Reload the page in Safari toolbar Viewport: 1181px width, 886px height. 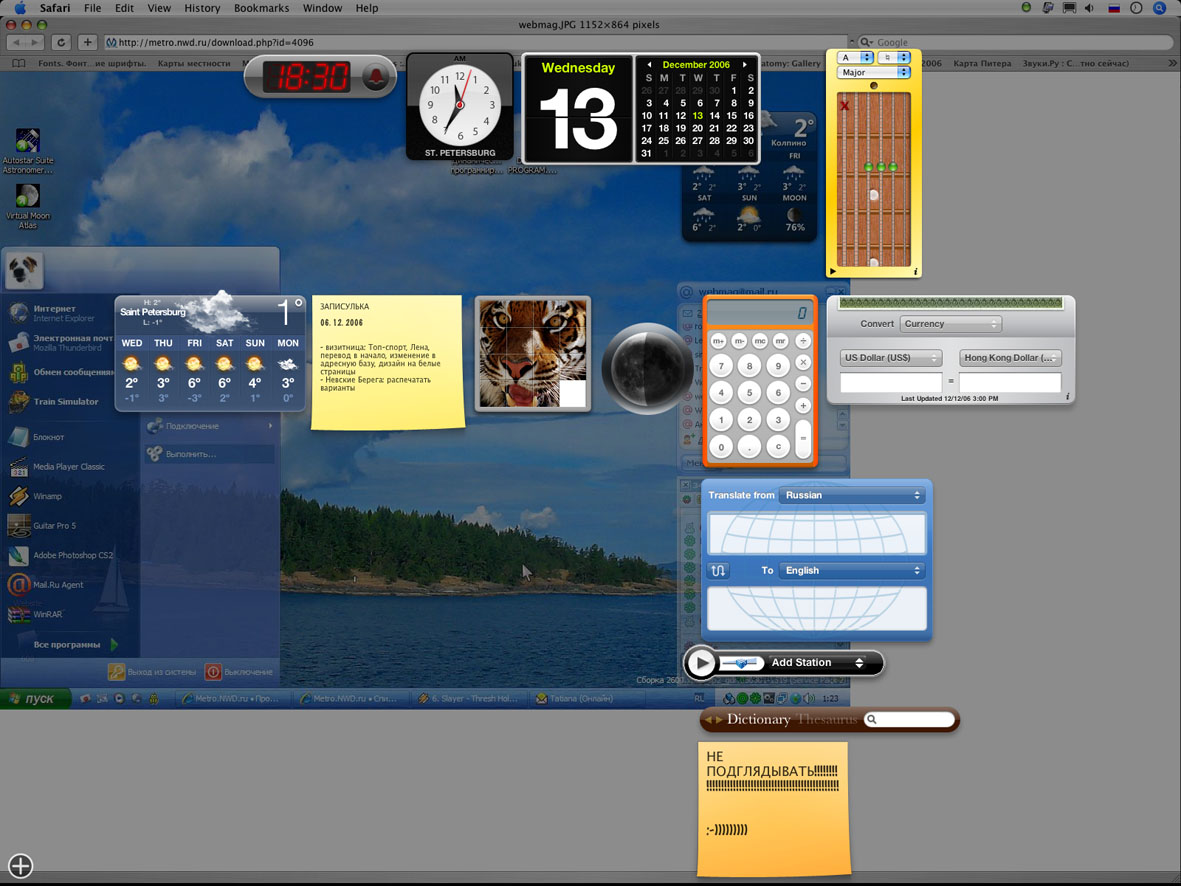coord(61,42)
